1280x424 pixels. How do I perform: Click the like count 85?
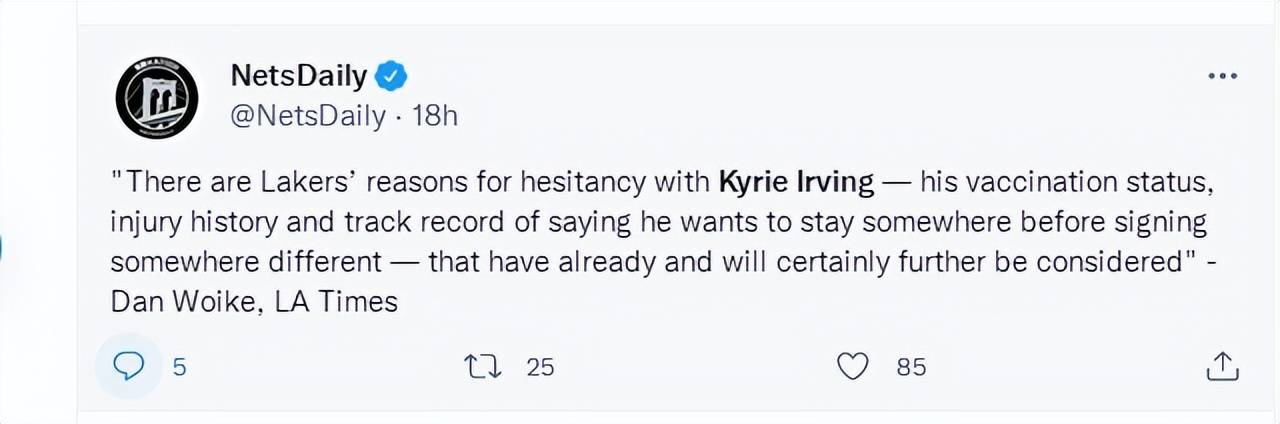[x=911, y=367]
